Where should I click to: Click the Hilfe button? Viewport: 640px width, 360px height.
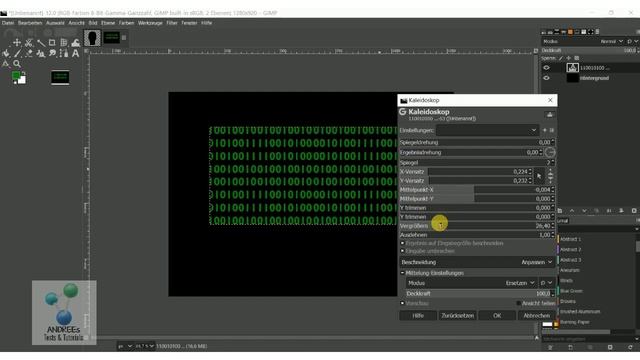[418, 316]
